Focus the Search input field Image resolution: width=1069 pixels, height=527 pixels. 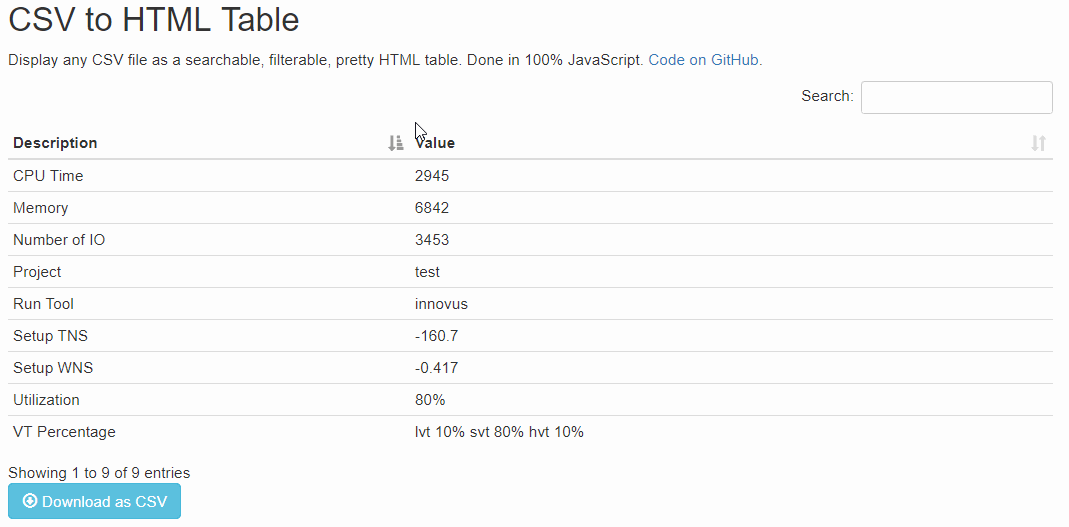[x=956, y=97]
